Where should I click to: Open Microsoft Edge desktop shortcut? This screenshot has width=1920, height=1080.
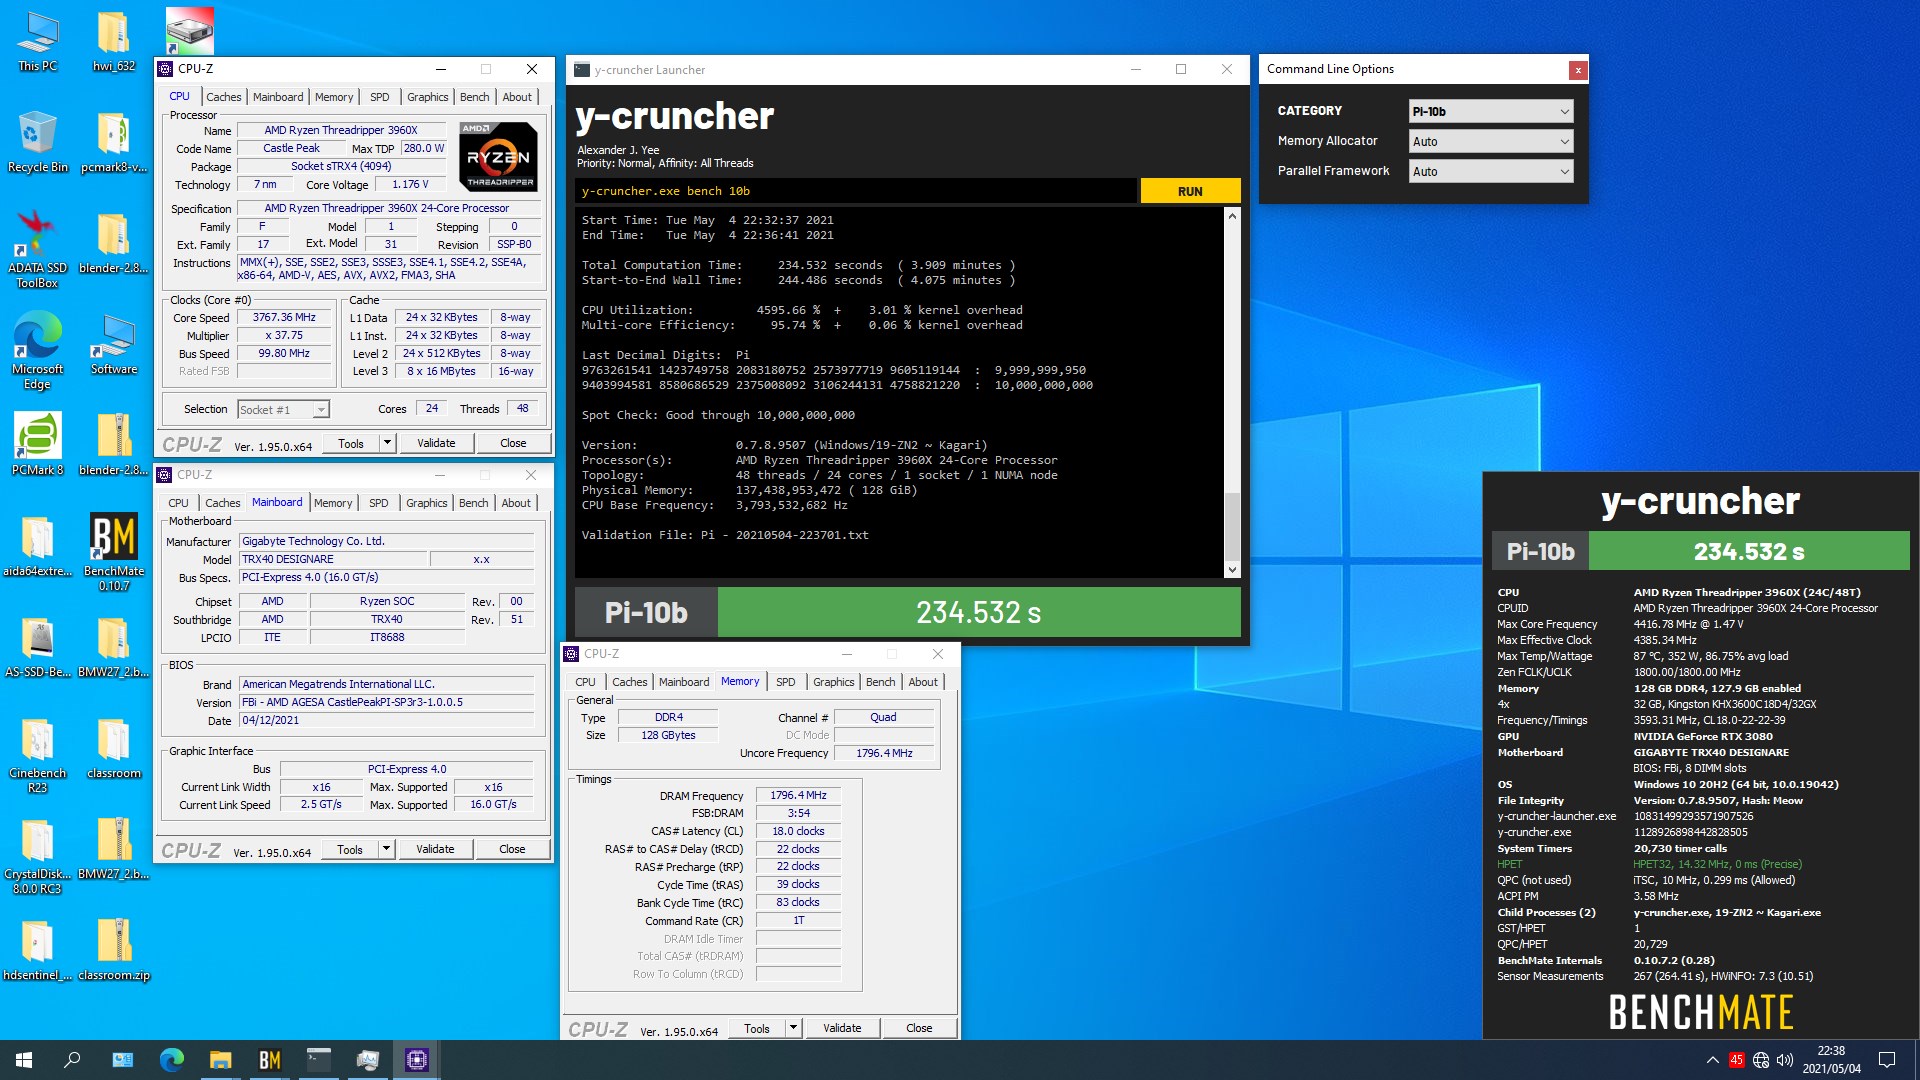(x=37, y=351)
